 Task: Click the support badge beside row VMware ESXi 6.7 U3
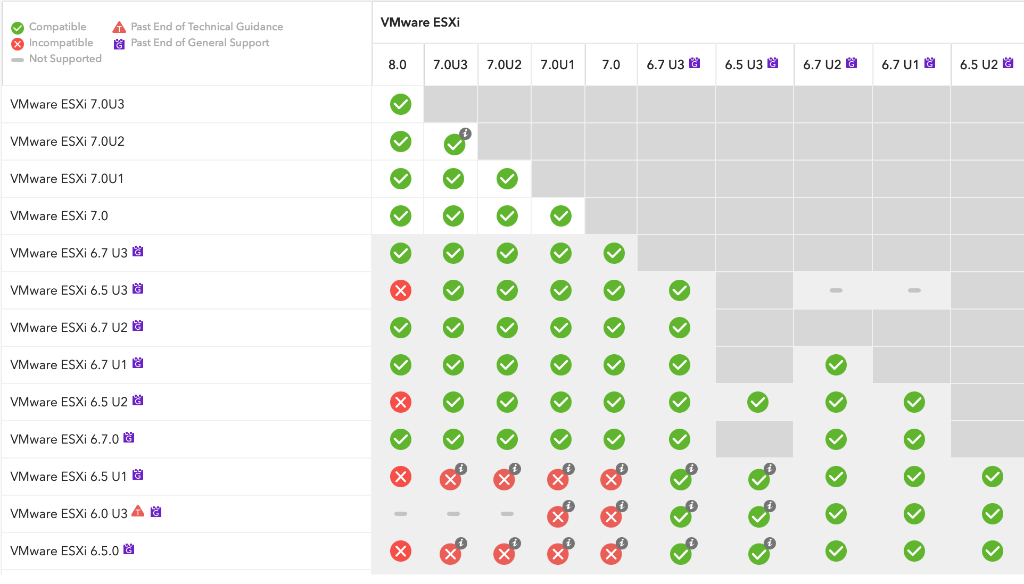(138, 251)
